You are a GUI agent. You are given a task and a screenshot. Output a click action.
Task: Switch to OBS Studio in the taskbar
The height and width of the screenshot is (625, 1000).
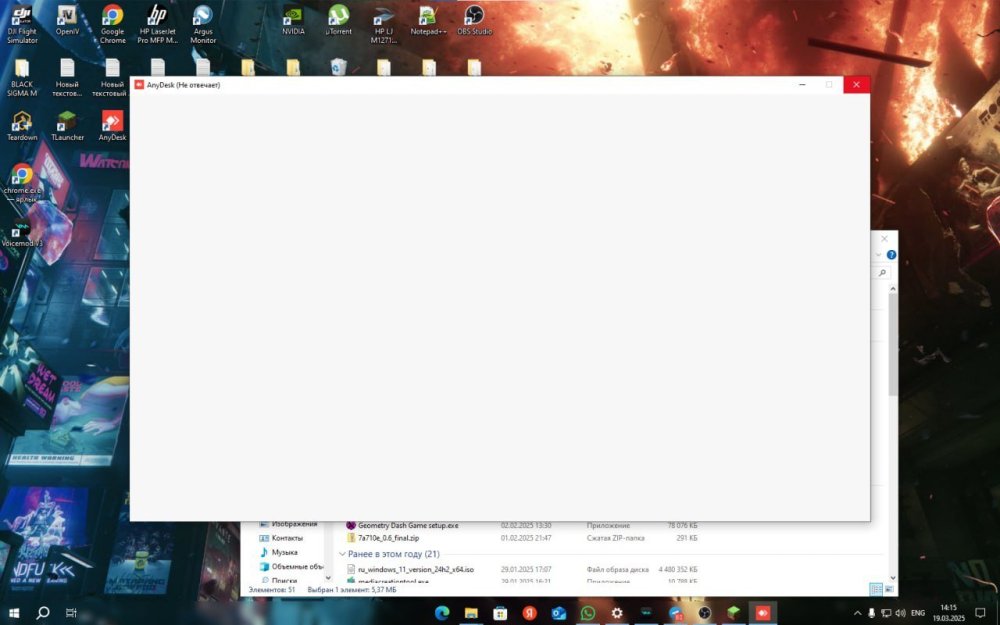(704, 613)
